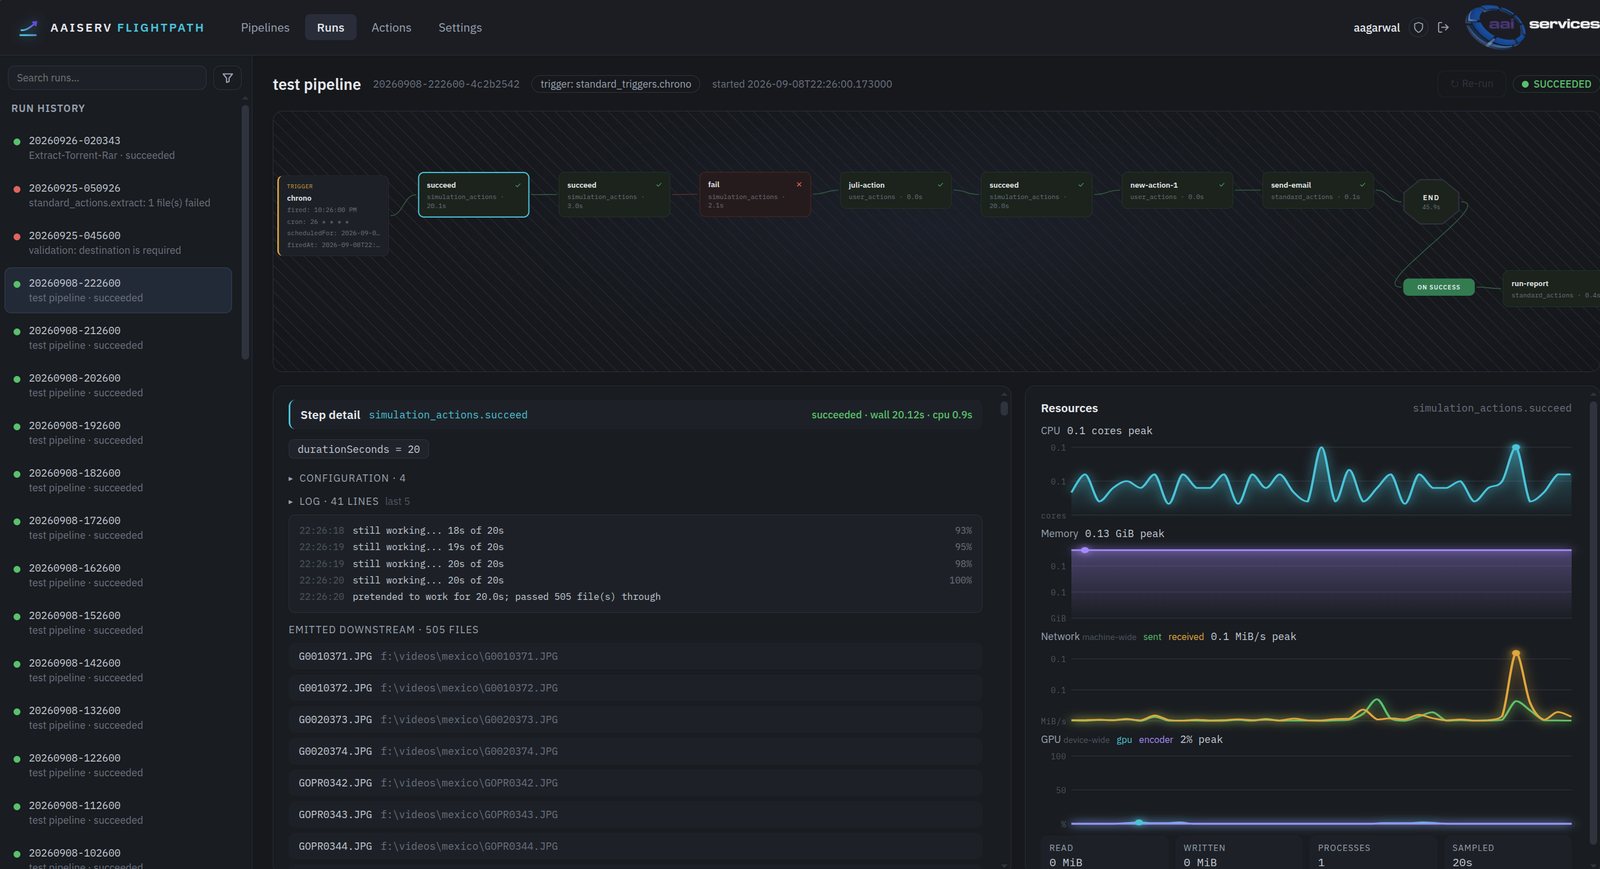Click the Re-run button

click(x=1472, y=84)
